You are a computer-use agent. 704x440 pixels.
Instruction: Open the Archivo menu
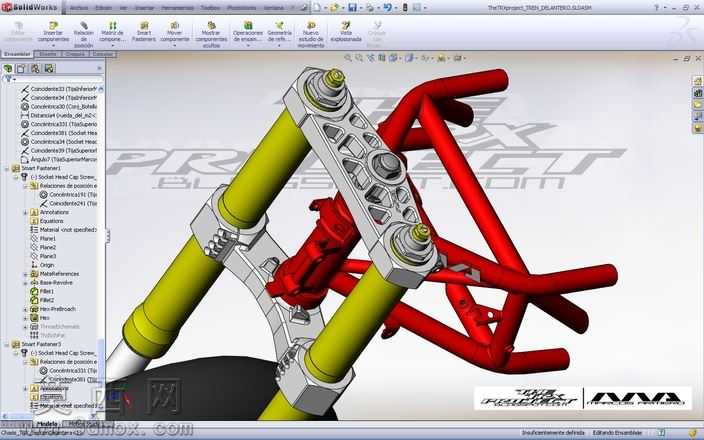click(x=79, y=8)
